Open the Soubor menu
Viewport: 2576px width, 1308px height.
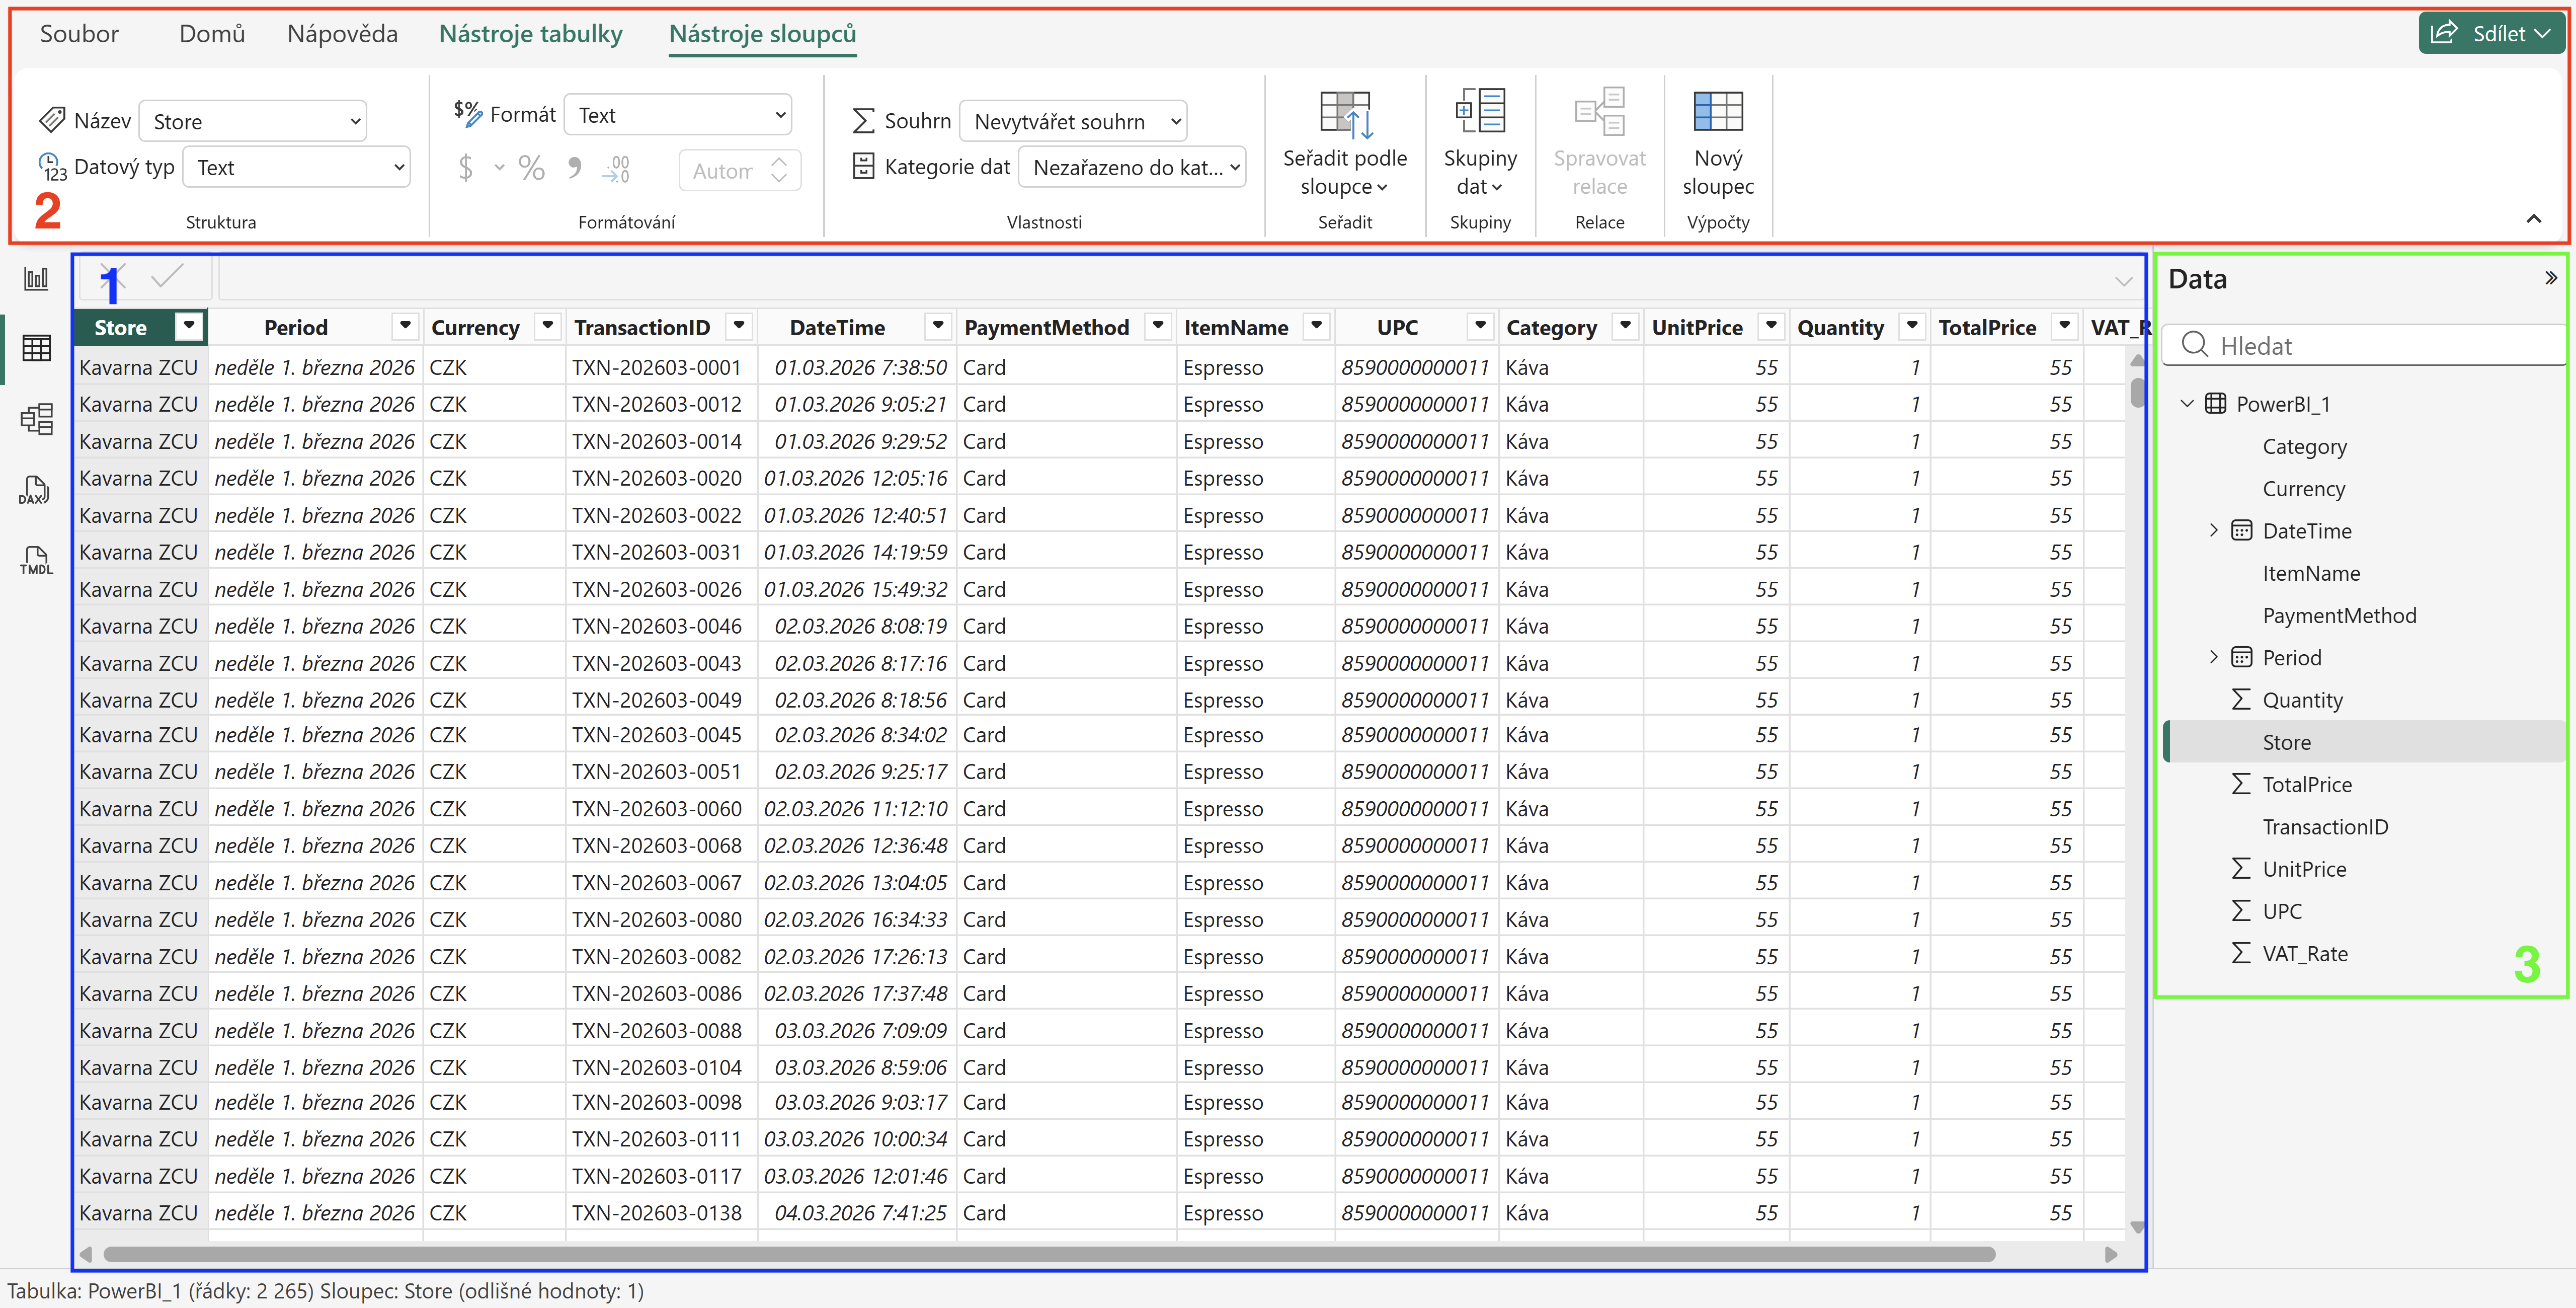pyautogui.click(x=79, y=34)
